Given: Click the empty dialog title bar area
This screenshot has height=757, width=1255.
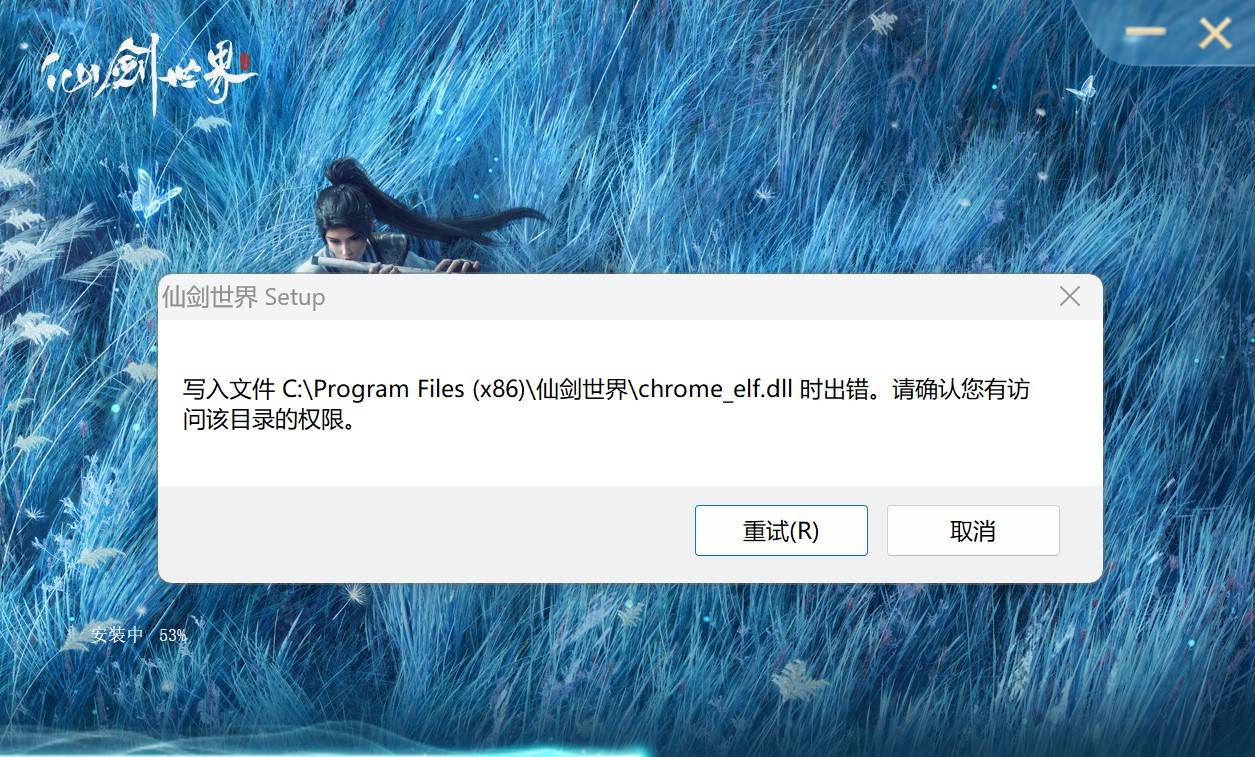Looking at the screenshot, I should pyautogui.click(x=688, y=297).
